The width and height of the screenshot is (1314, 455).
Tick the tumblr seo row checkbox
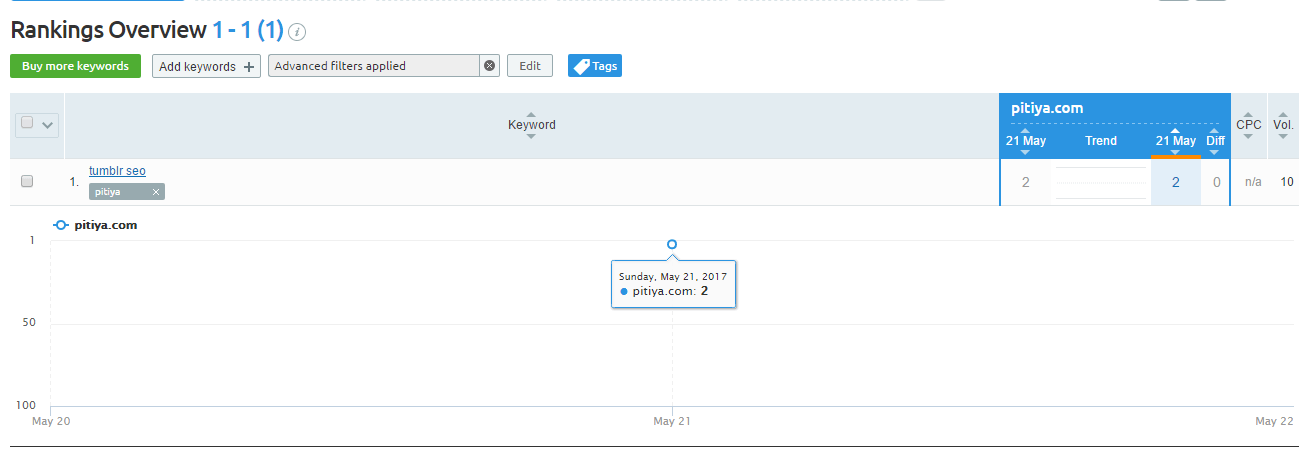coord(27,181)
